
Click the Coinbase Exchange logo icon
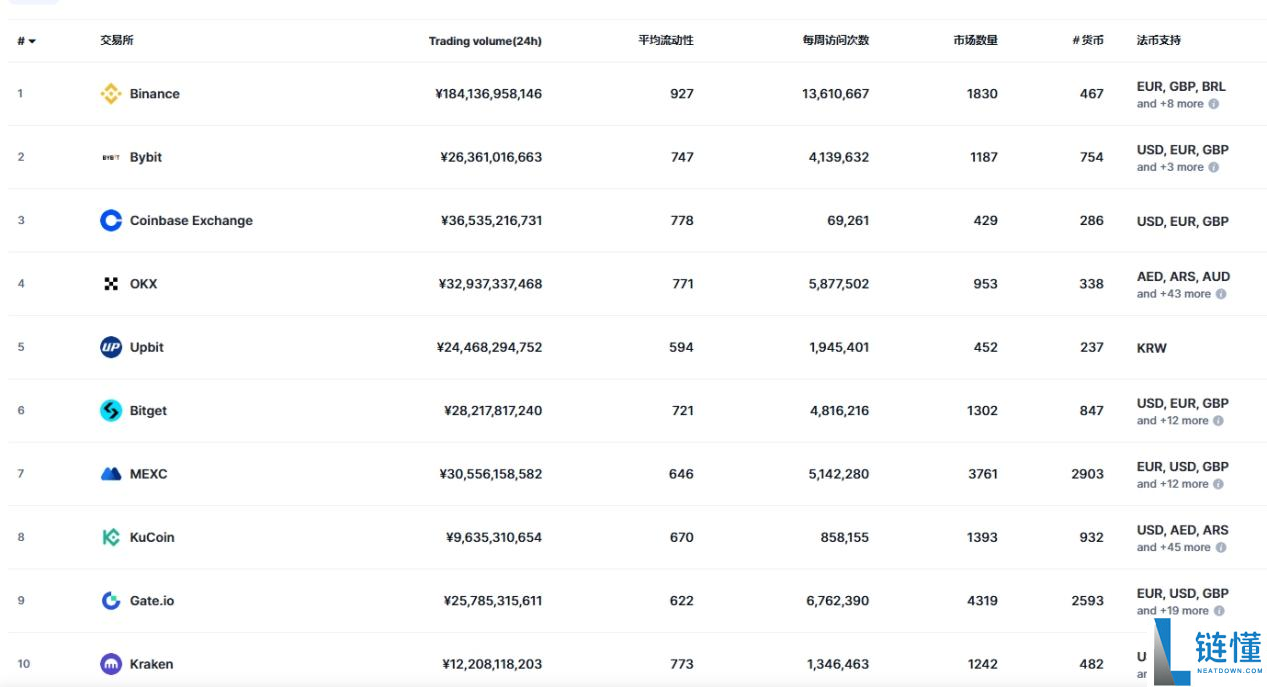pos(111,220)
